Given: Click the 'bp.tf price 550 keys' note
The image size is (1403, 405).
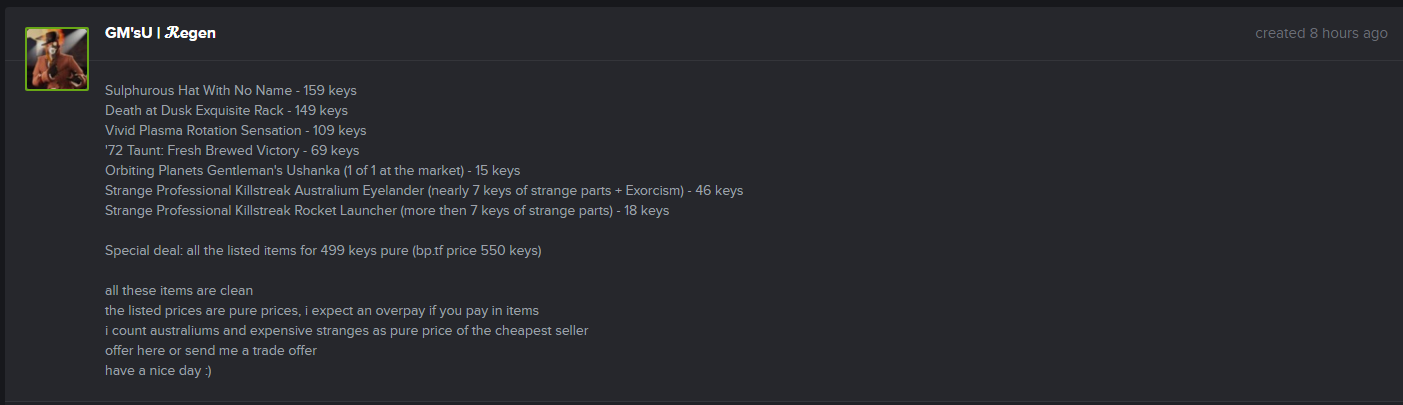Looking at the screenshot, I should [475, 251].
